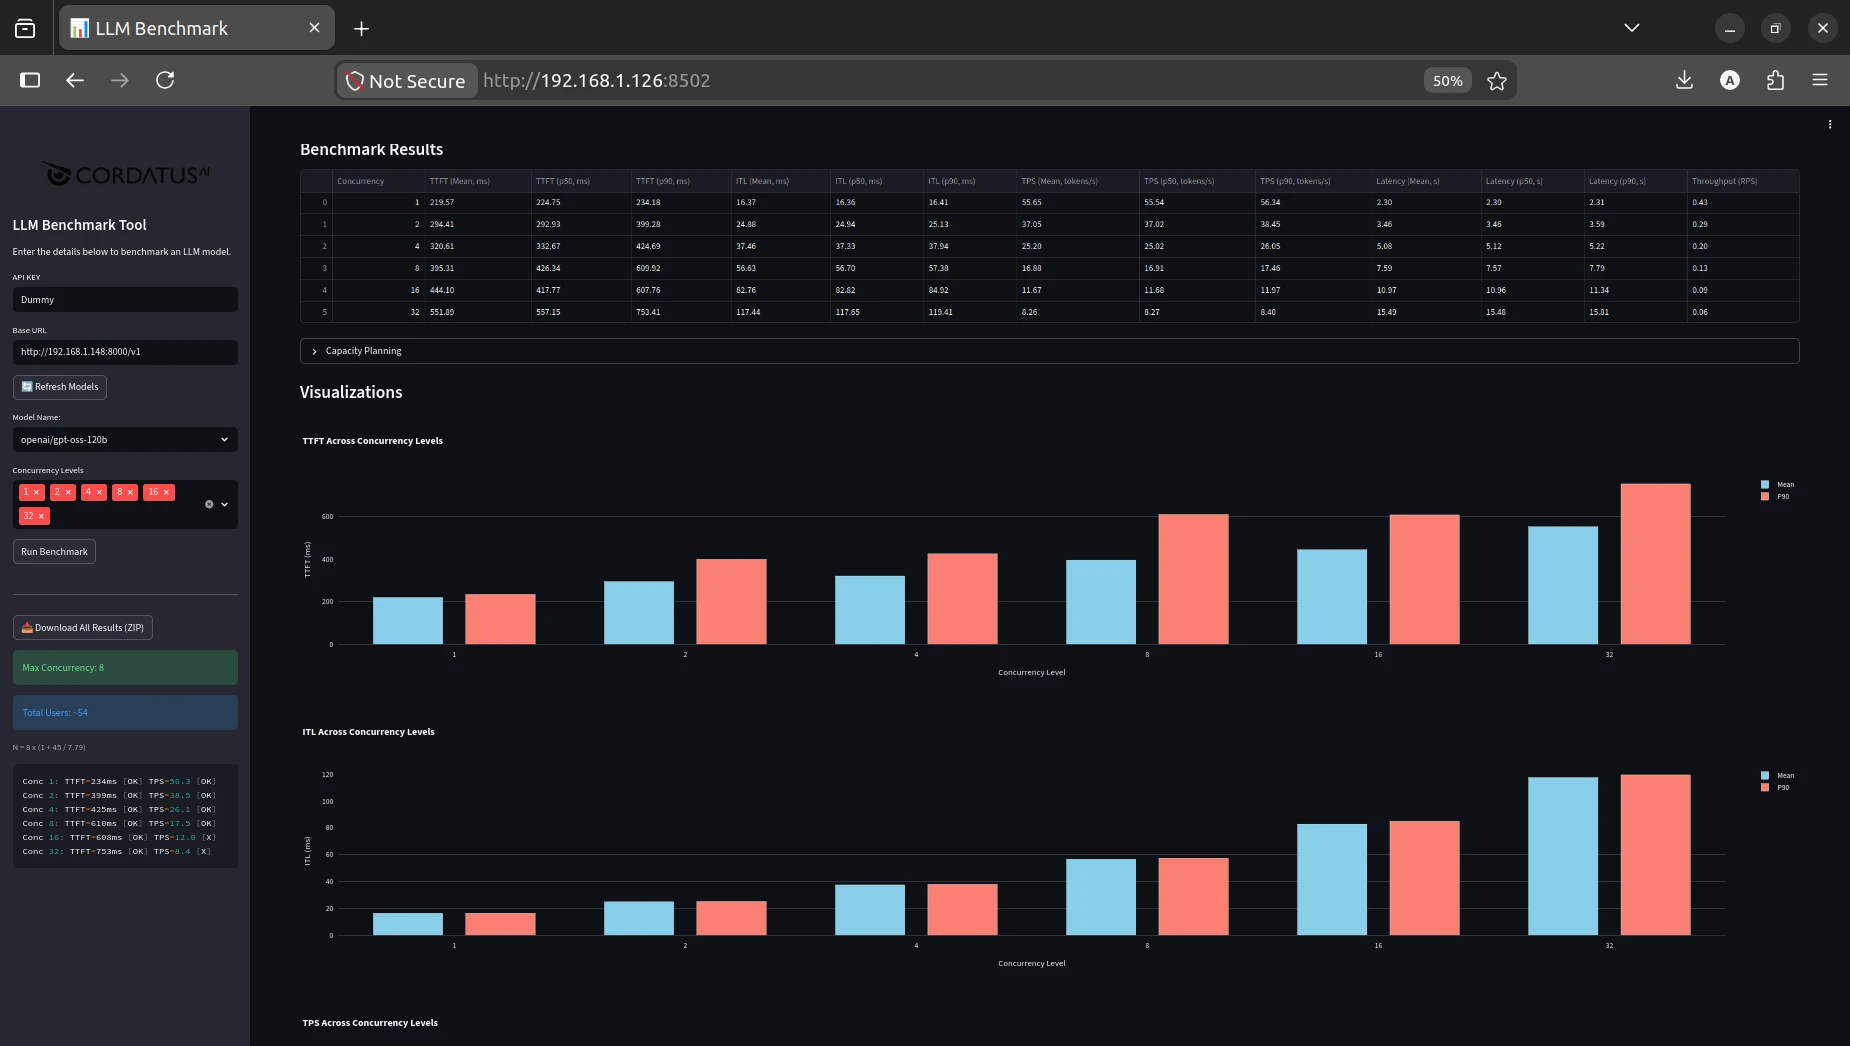Open the browser downloads panel
1850x1046 pixels.
(1684, 80)
